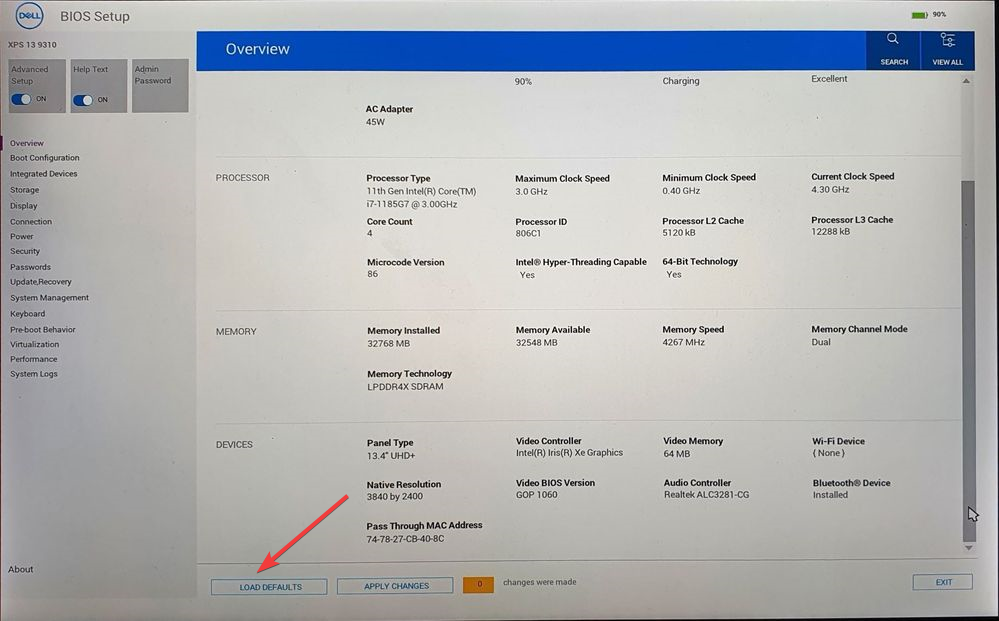Image resolution: width=999 pixels, height=621 pixels.
Task: Open Update,Recovery section
Action: pos(41,282)
